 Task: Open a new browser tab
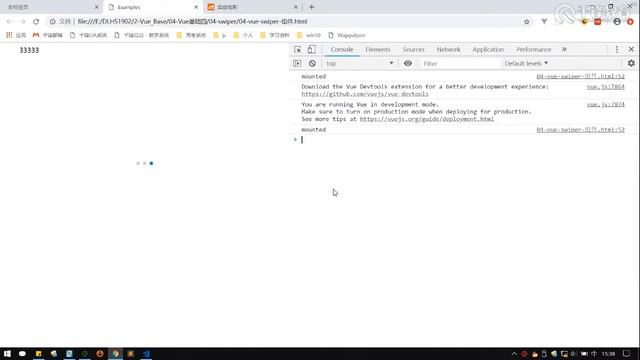click(311, 7)
